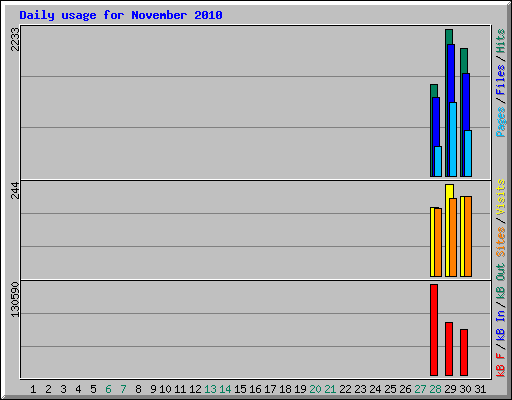Click the 'Sites' legend label

click(501, 242)
